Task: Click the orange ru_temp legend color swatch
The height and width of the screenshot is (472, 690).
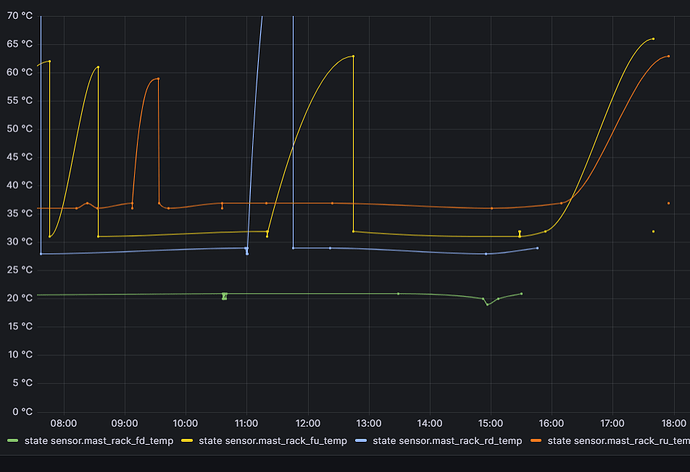Action: pos(536,440)
